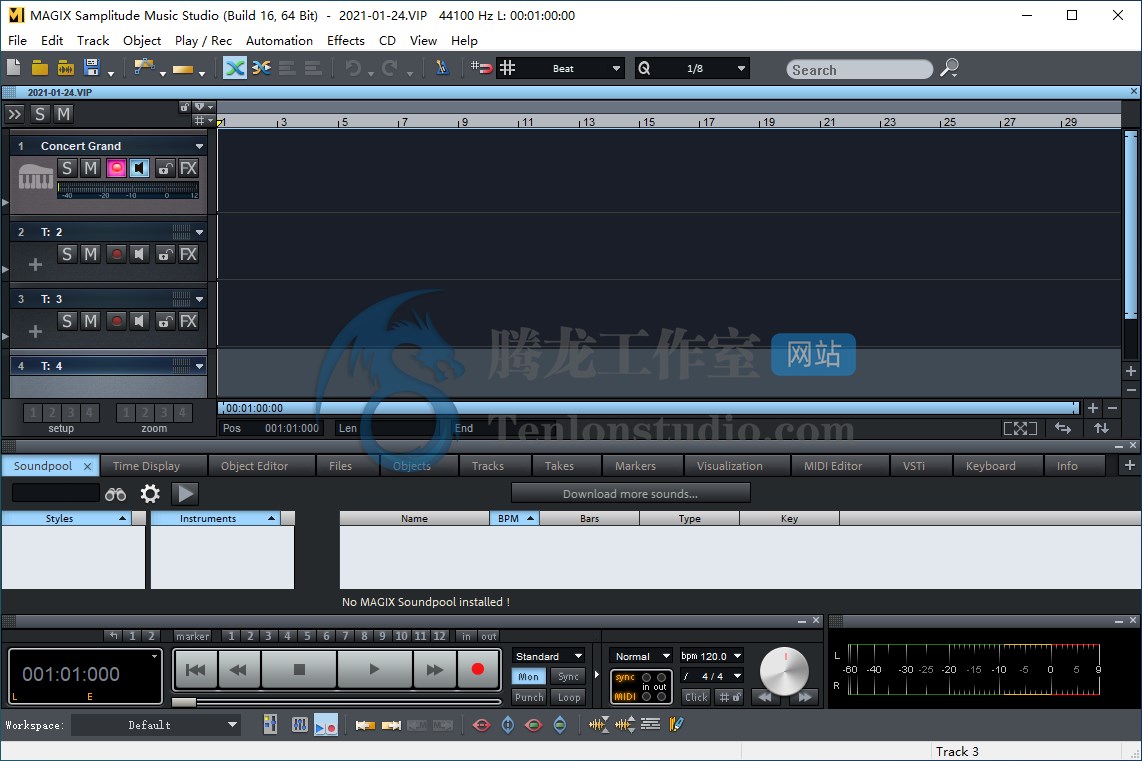1142x761 pixels.
Task: Click the Loop button in transport
Action: pos(569,697)
